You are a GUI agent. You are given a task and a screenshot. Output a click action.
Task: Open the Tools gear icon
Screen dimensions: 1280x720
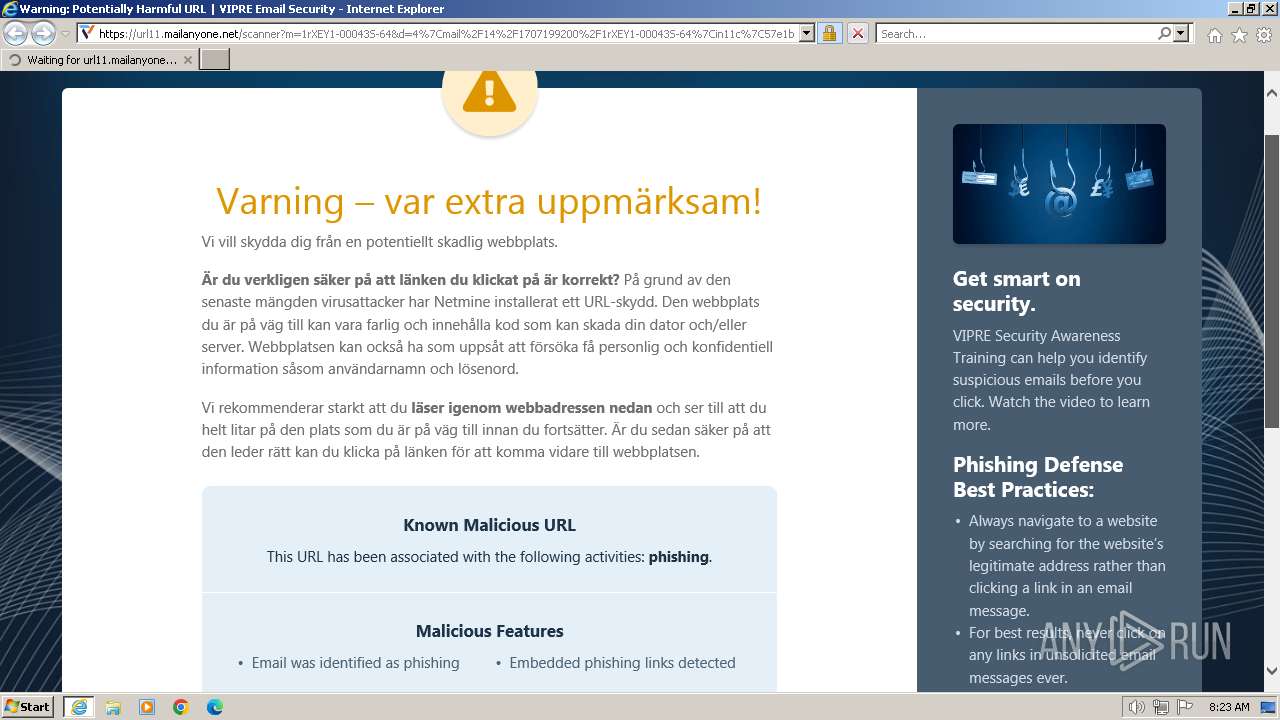coord(1264,34)
